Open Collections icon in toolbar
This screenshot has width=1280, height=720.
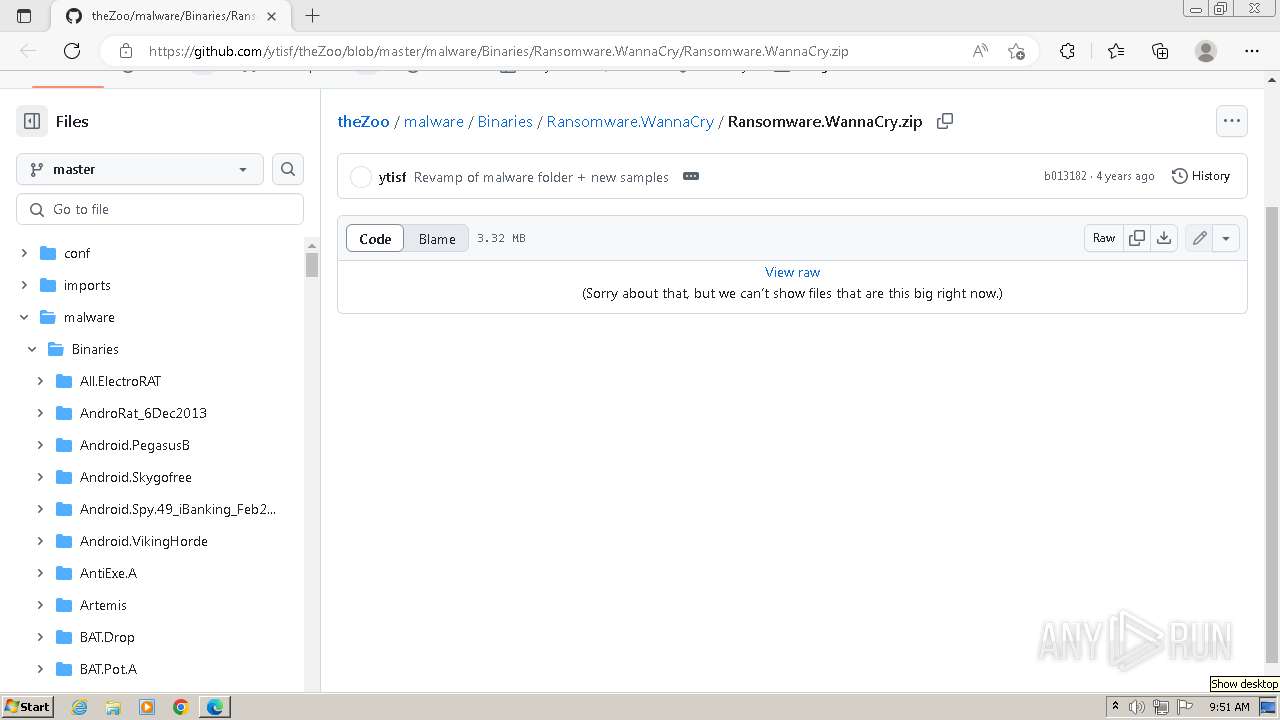tap(1160, 51)
